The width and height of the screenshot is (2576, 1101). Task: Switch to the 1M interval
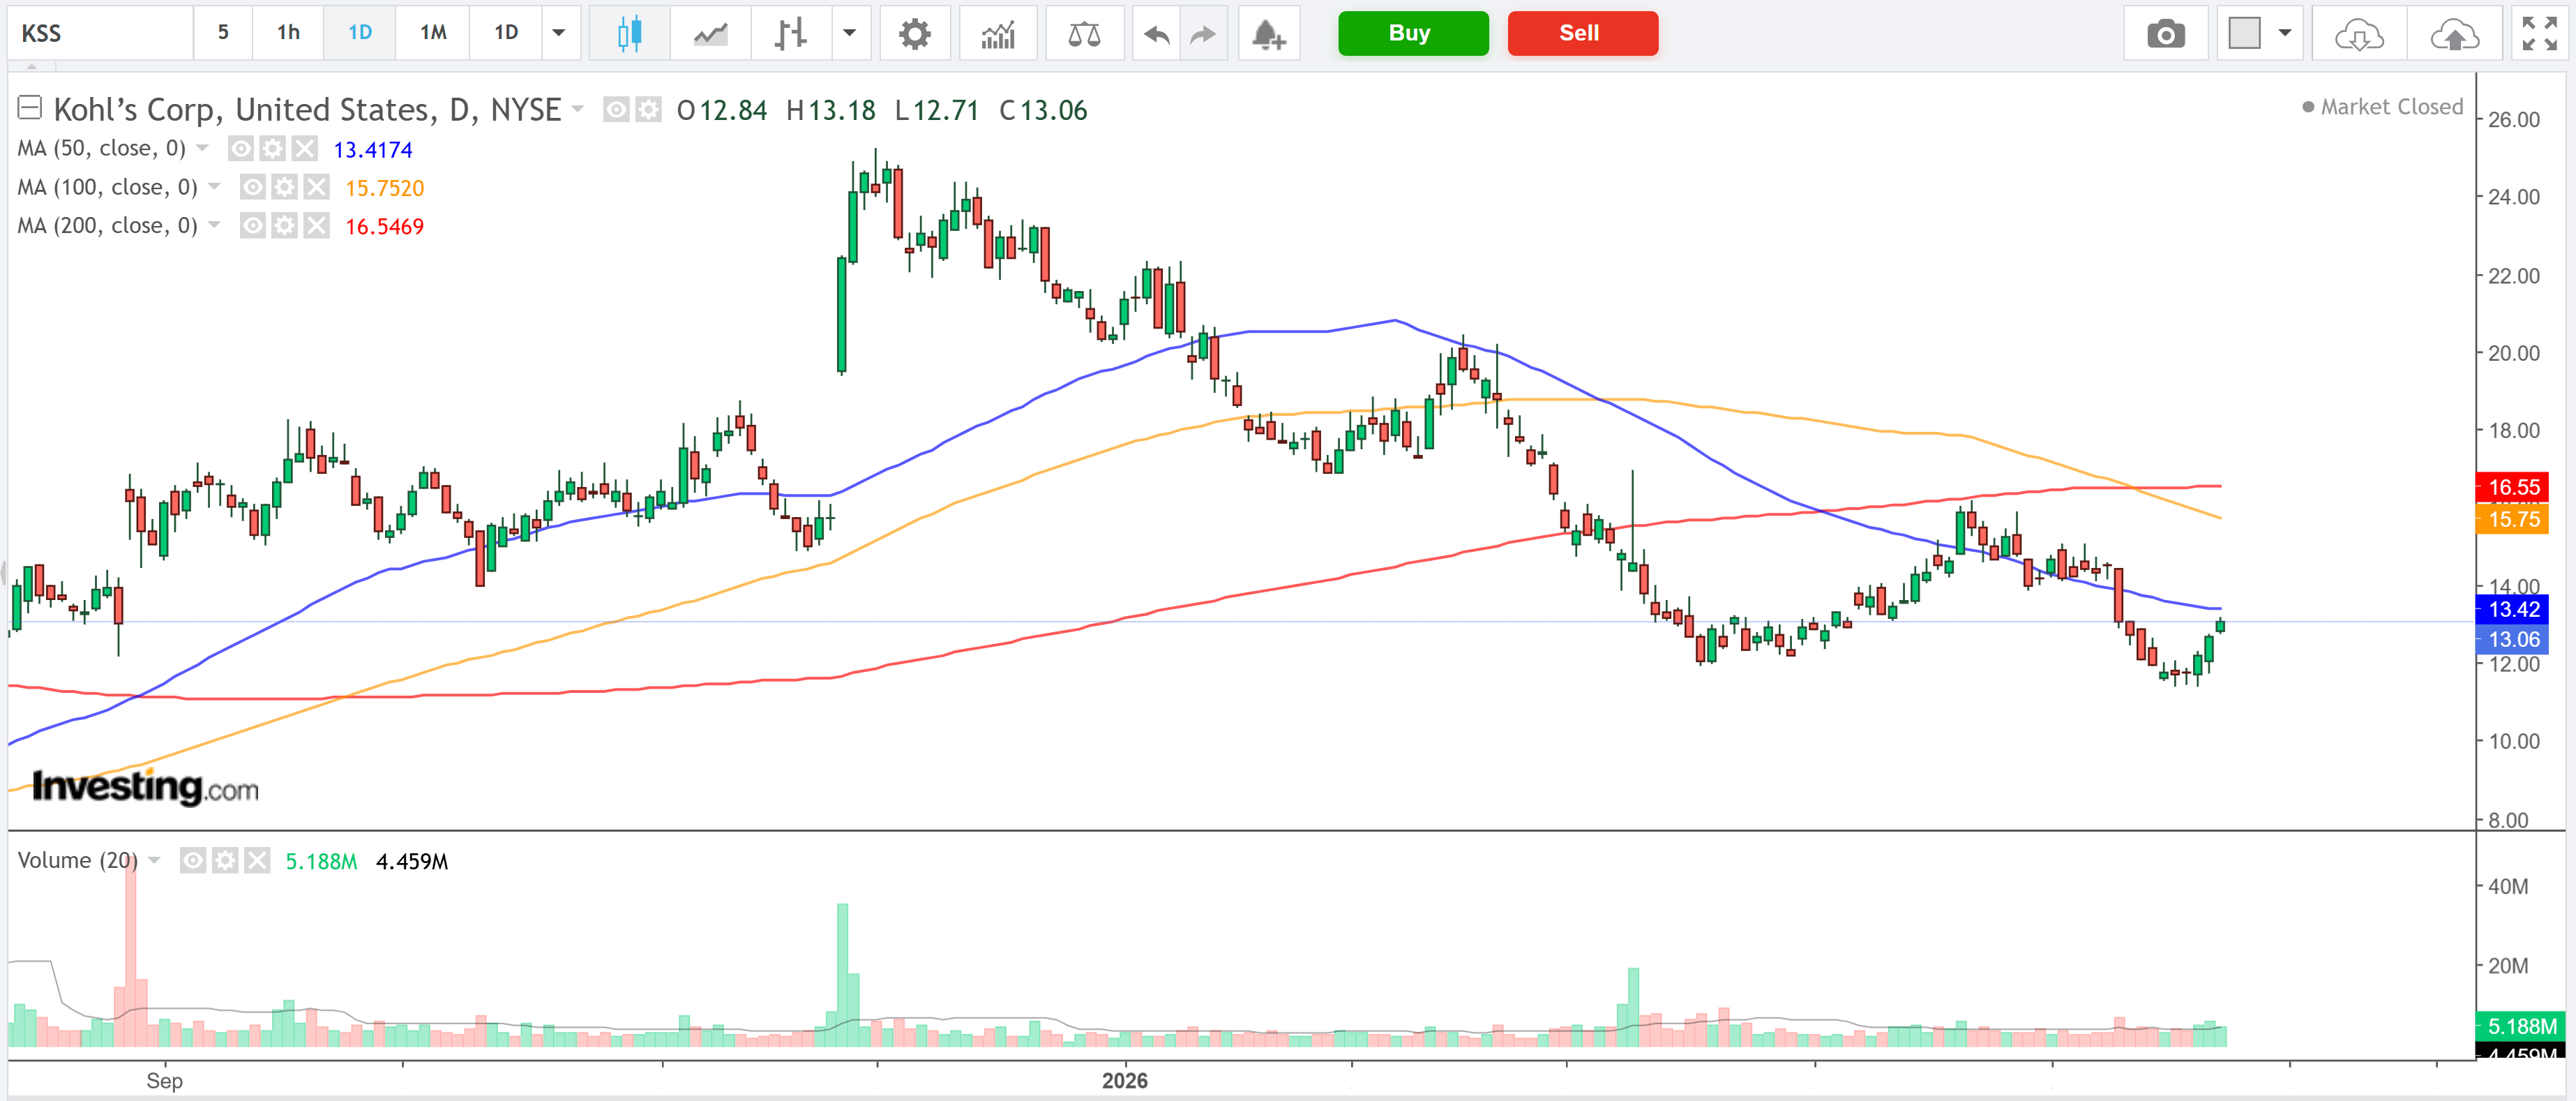point(433,33)
